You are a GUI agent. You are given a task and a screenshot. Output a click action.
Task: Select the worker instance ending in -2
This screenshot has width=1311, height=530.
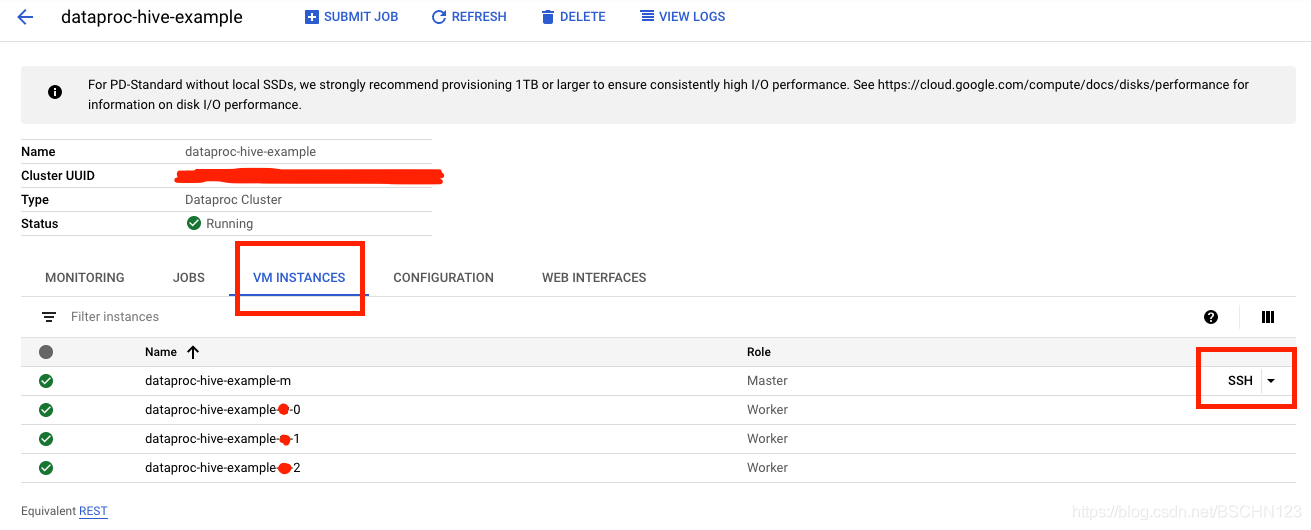223,468
